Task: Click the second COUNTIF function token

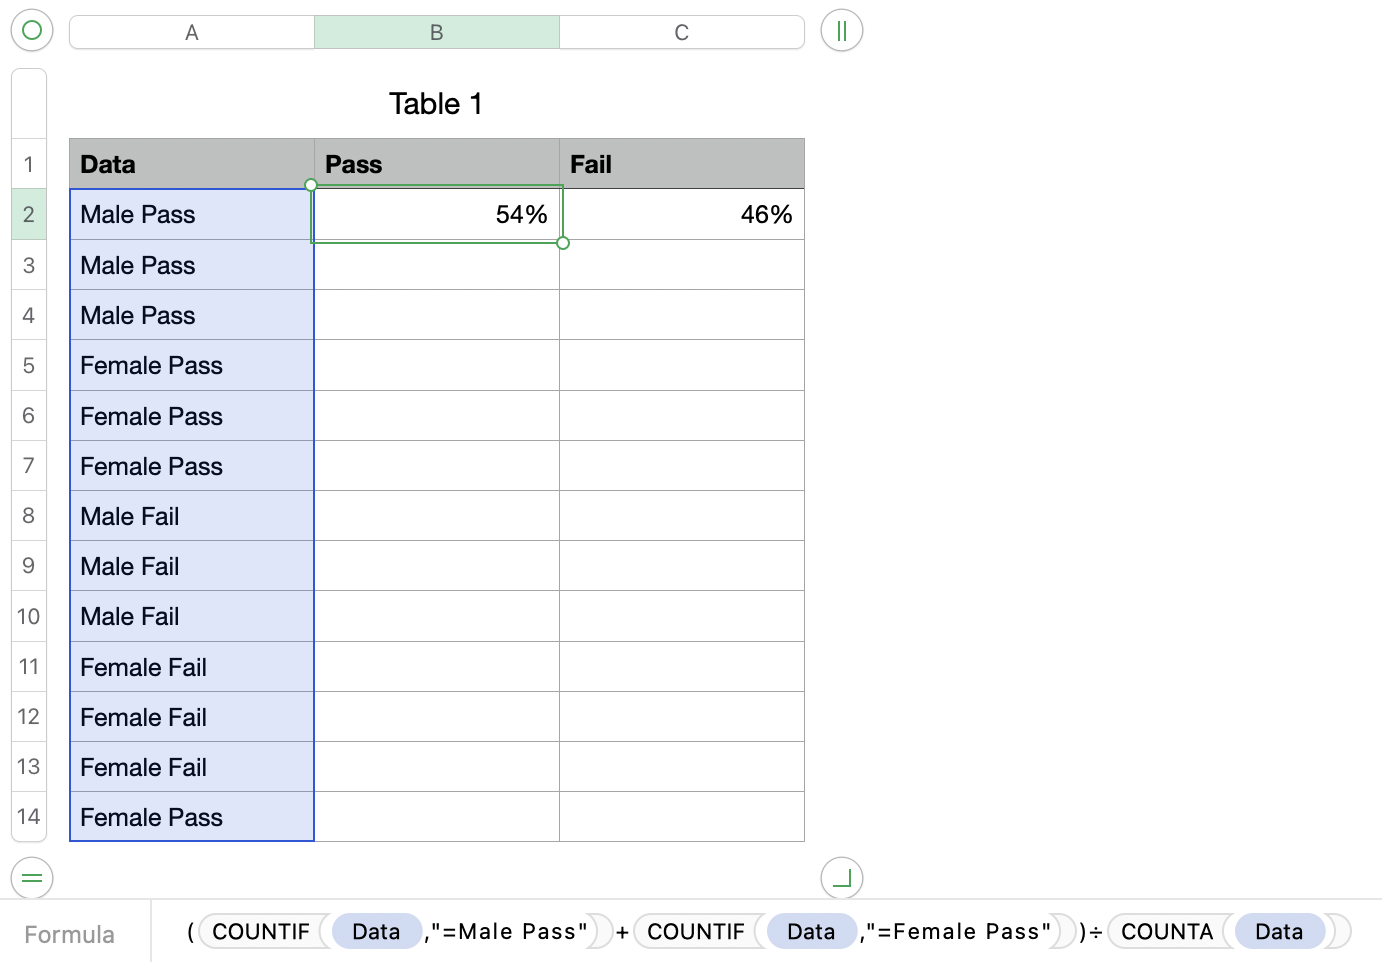Action: coord(696,931)
